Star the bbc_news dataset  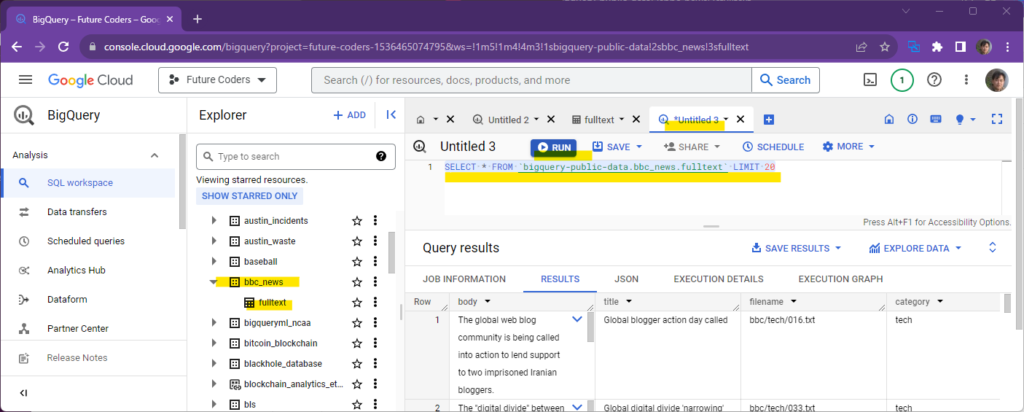click(x=357, y=282)
